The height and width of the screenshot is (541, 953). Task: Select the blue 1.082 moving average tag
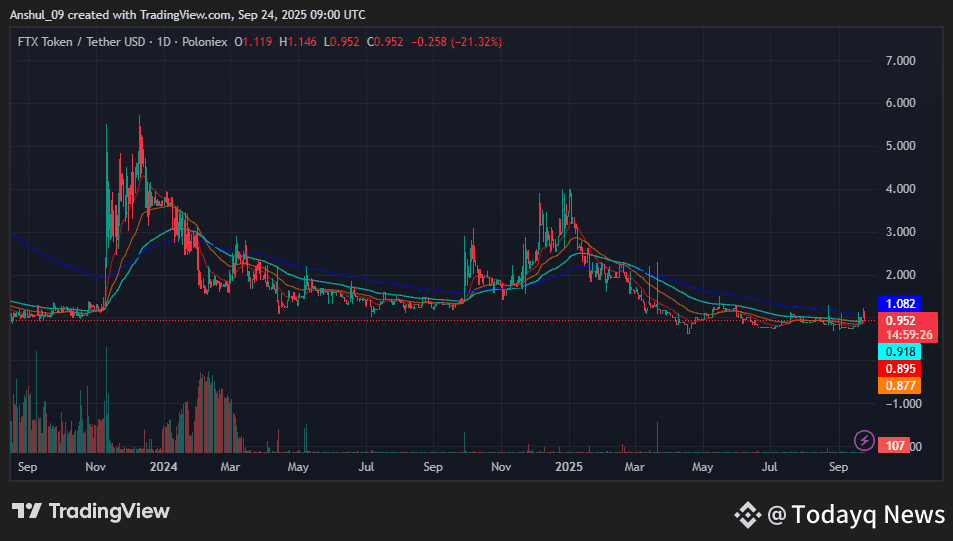coord(895,303)
